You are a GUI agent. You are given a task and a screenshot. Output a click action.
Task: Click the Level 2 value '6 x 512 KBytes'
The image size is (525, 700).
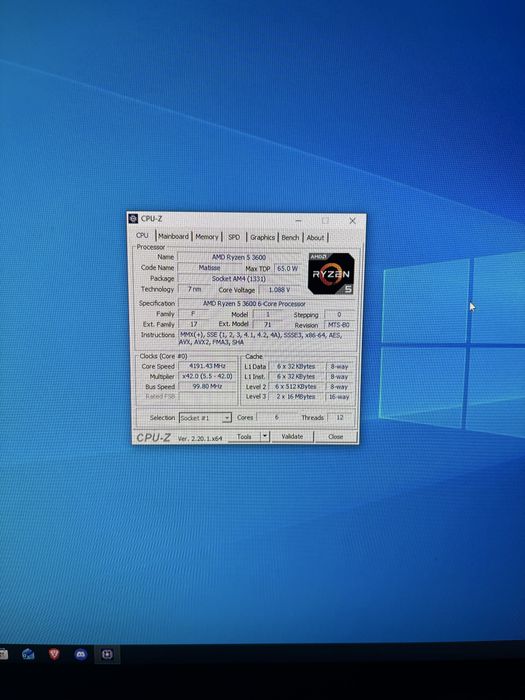296,387
